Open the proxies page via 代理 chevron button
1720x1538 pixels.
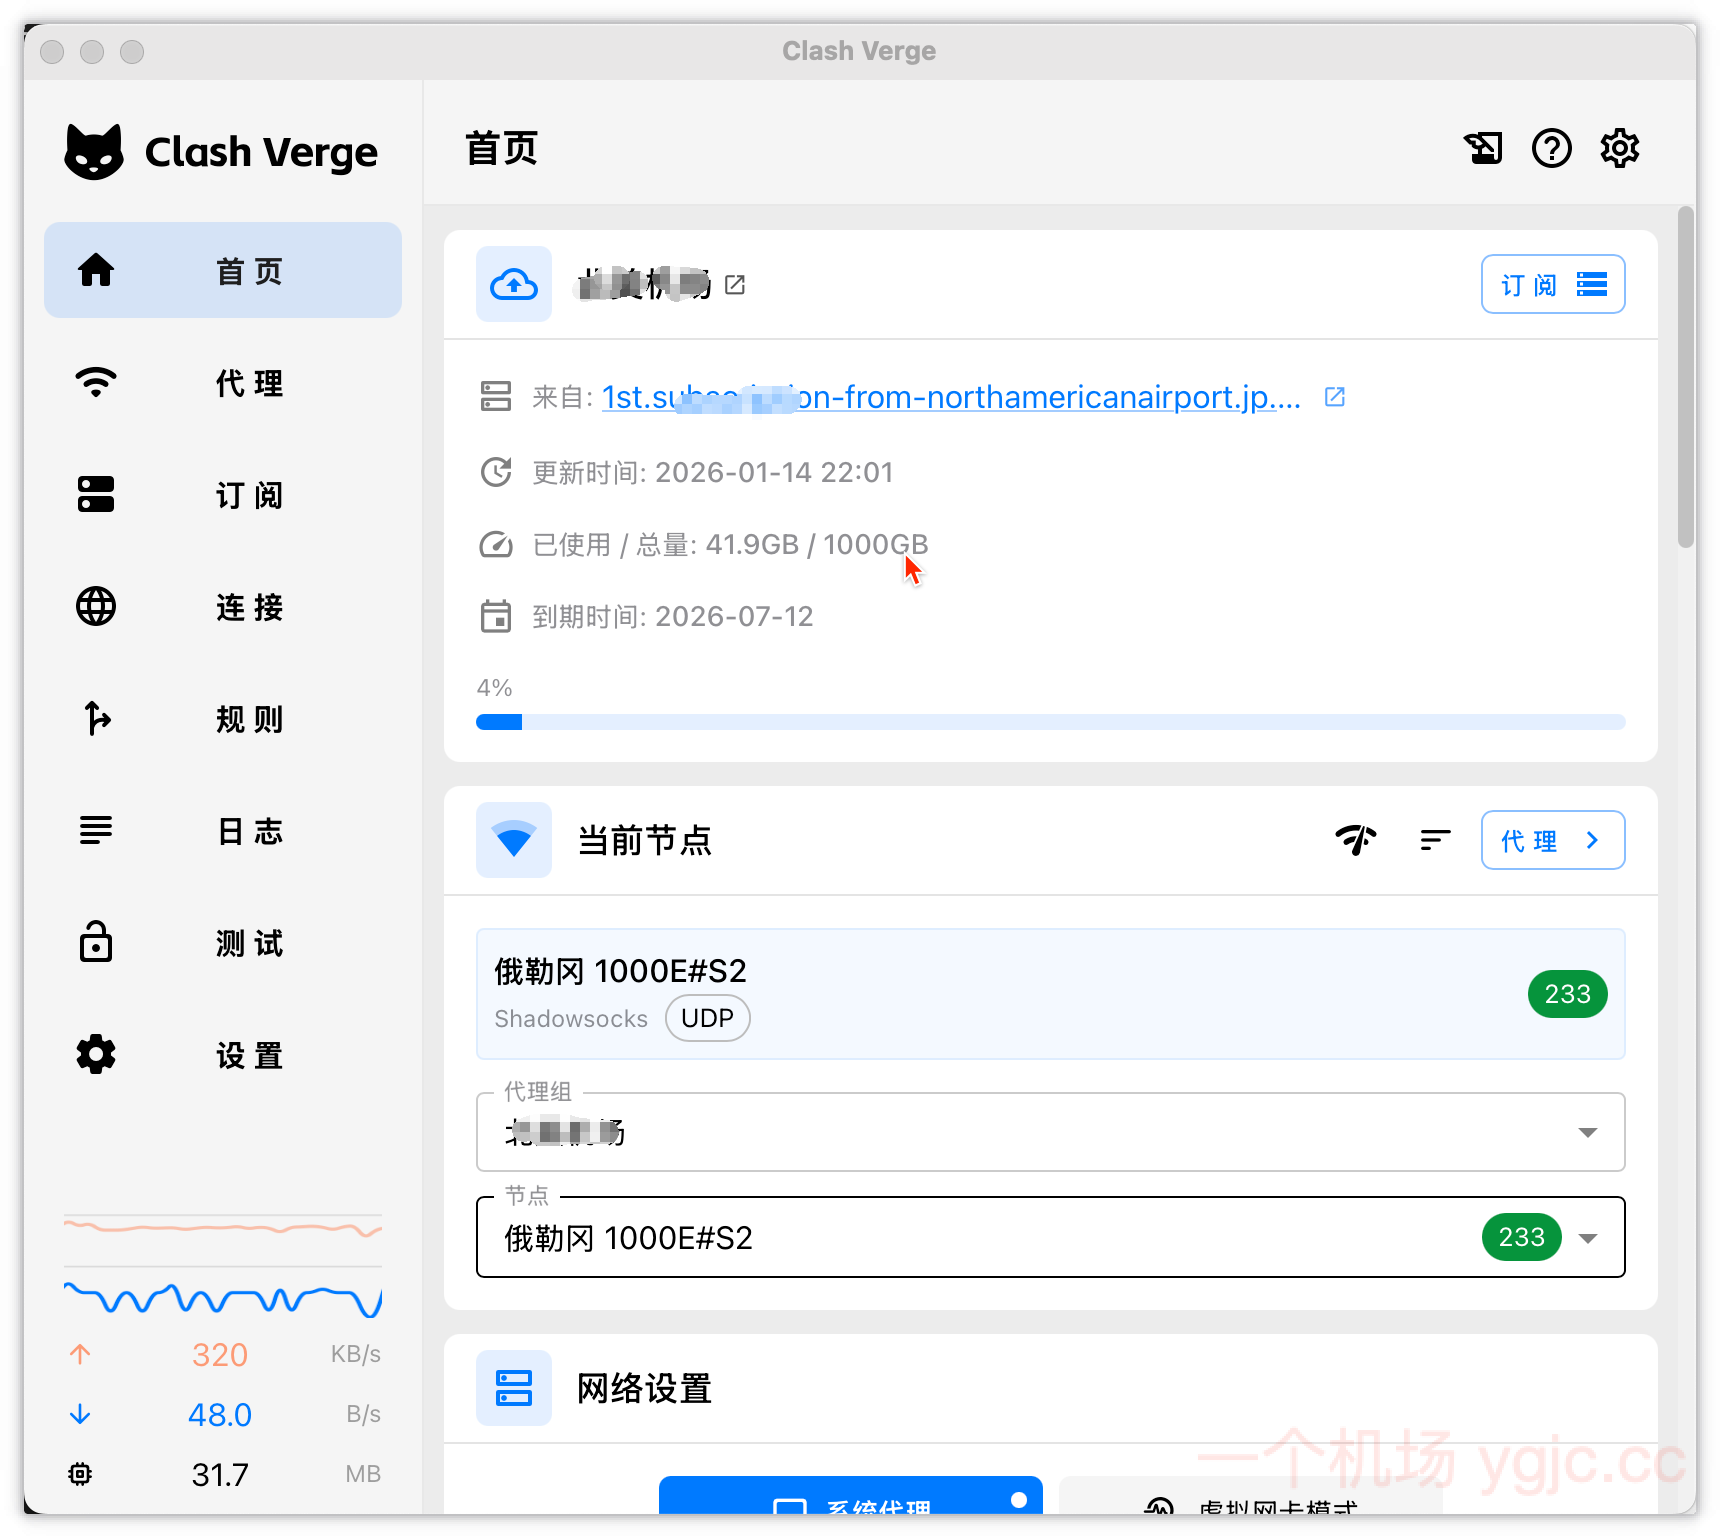1552,840
